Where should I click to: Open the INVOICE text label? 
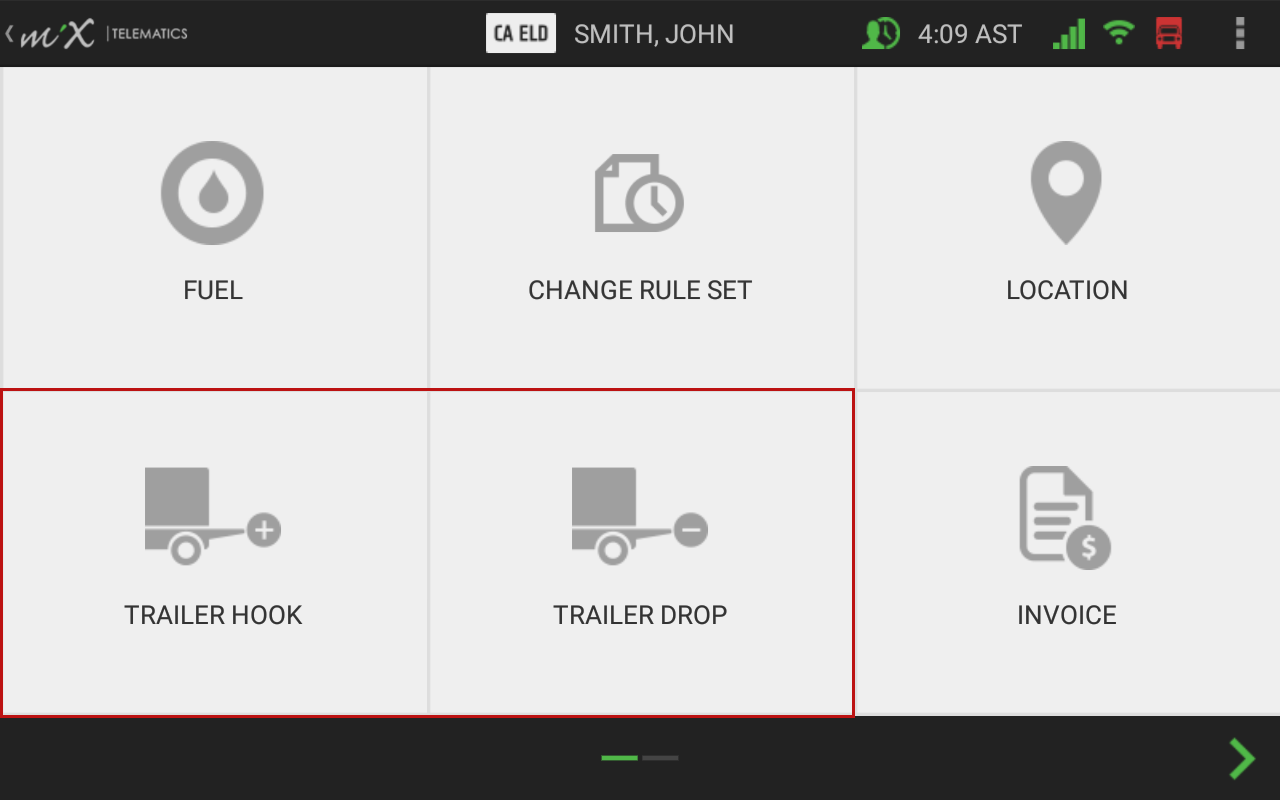(x=1067, y=615)
